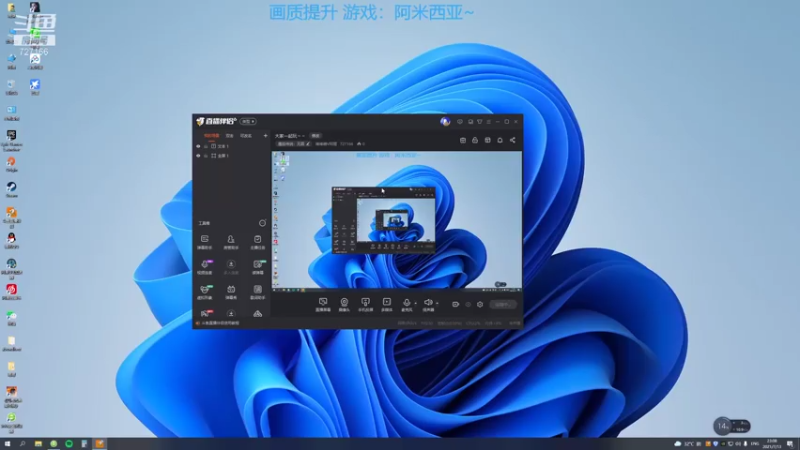The width and height of the screenshot is (800, 450).
Task: Add a new scene with the plus icon
Action: click(265, 136)
